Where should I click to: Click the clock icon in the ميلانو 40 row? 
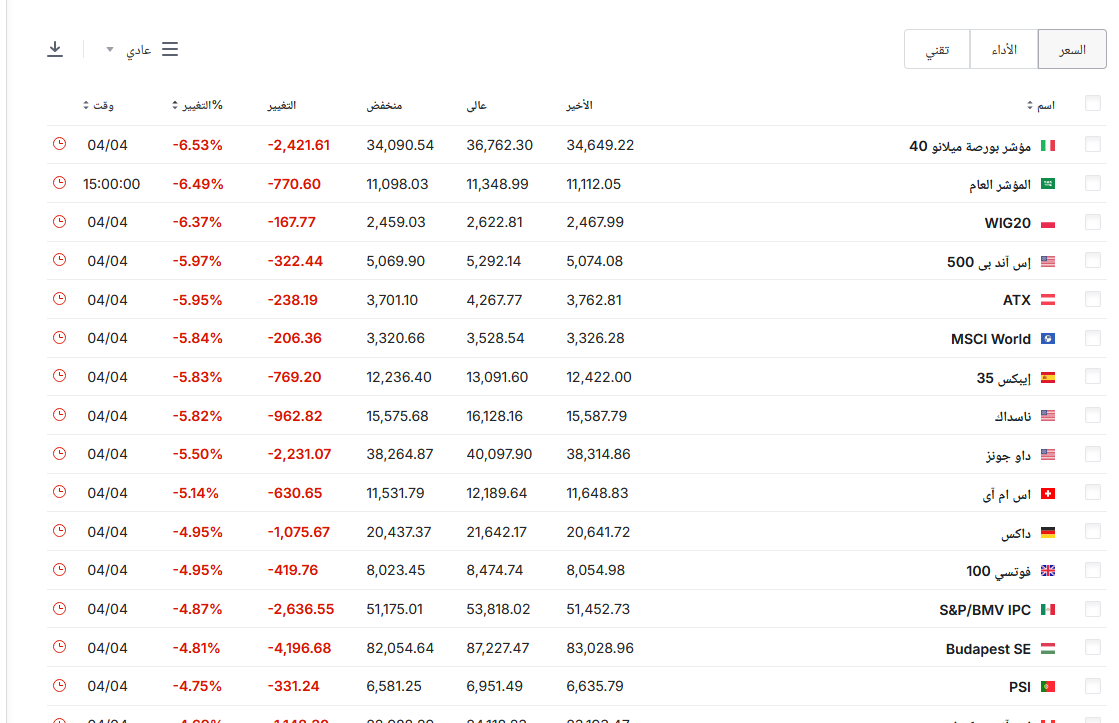click(x=59, y=144)
